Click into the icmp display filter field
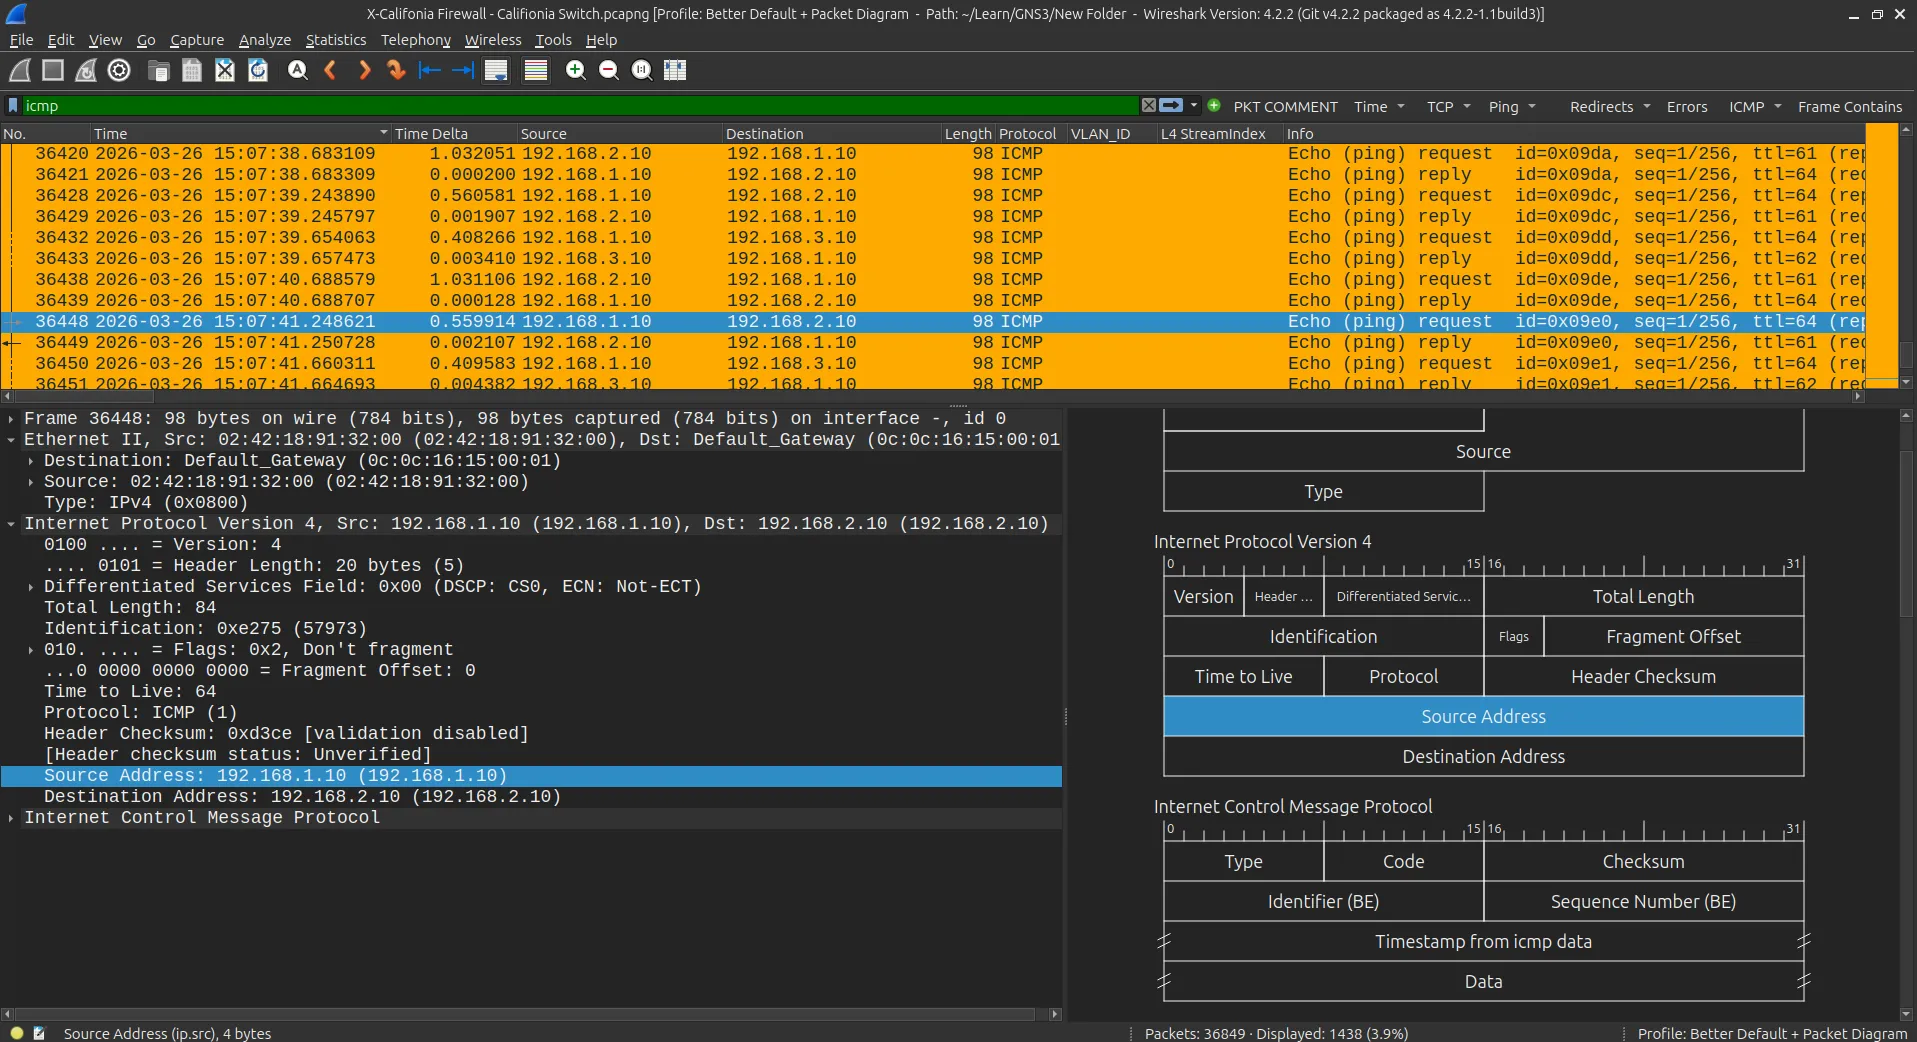Viewport: 1917px width, 1042px height. click(x=580, y=105)
